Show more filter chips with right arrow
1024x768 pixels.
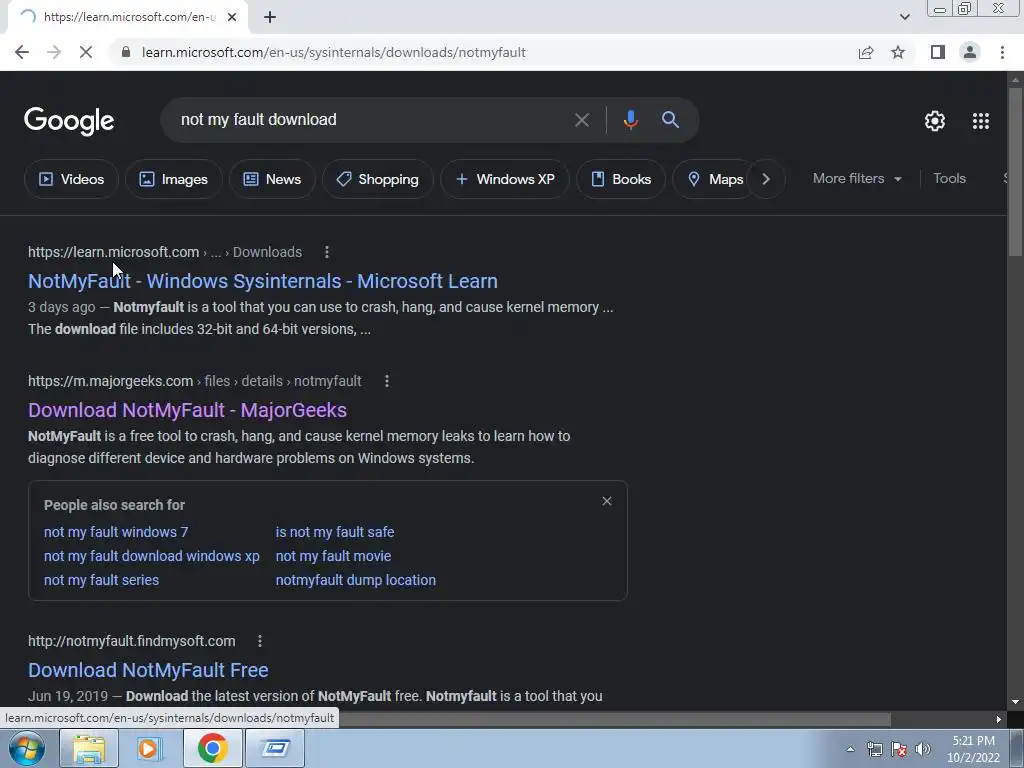tap(766, 179)
